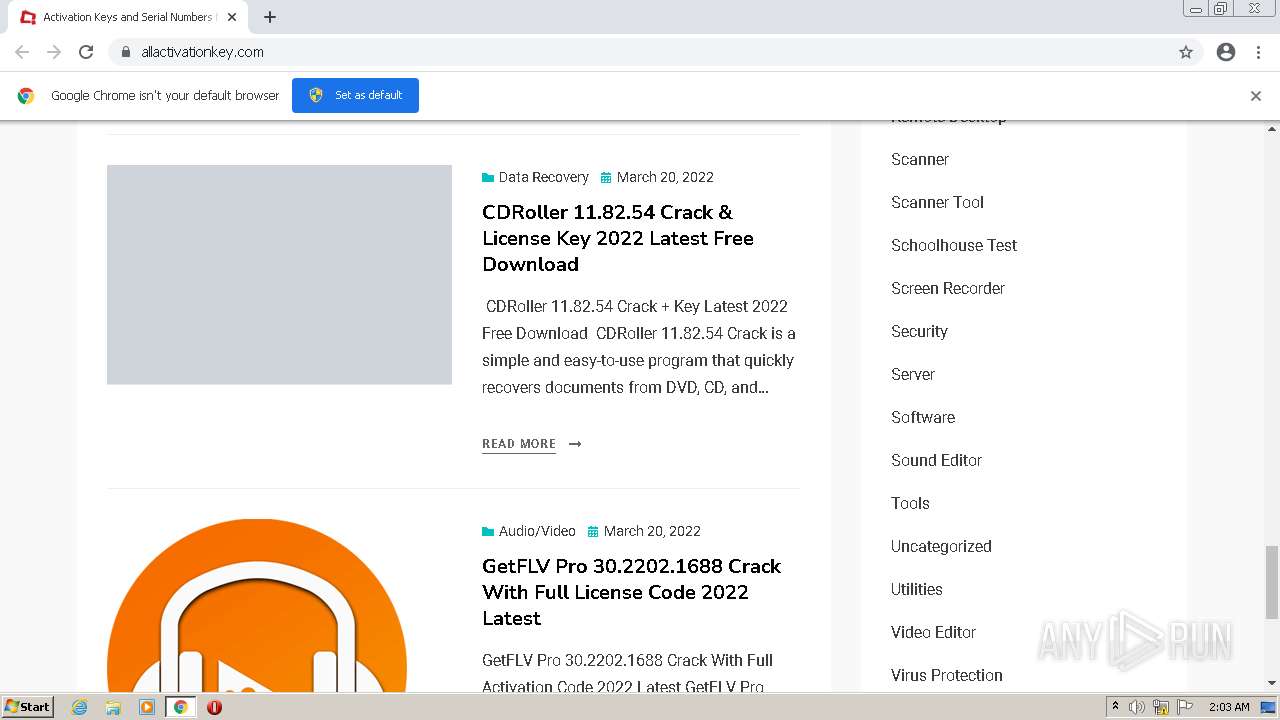Show hidden system tray icons
Image resolution: width=1280 pixels, height=720 pixels.
tap(1115, 707)
